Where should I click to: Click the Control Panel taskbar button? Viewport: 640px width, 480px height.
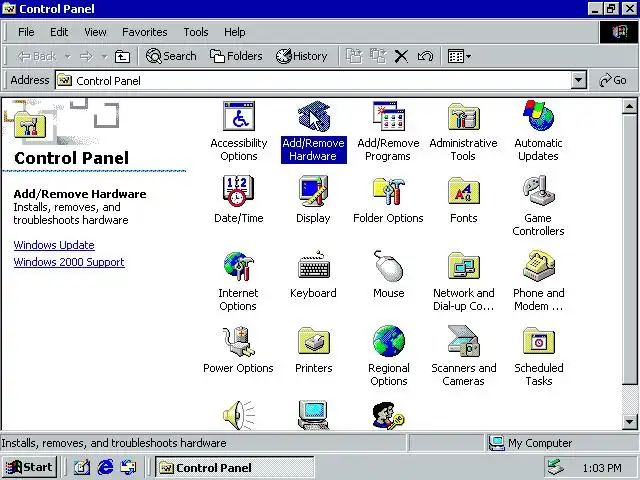click(x=235, y=467)
